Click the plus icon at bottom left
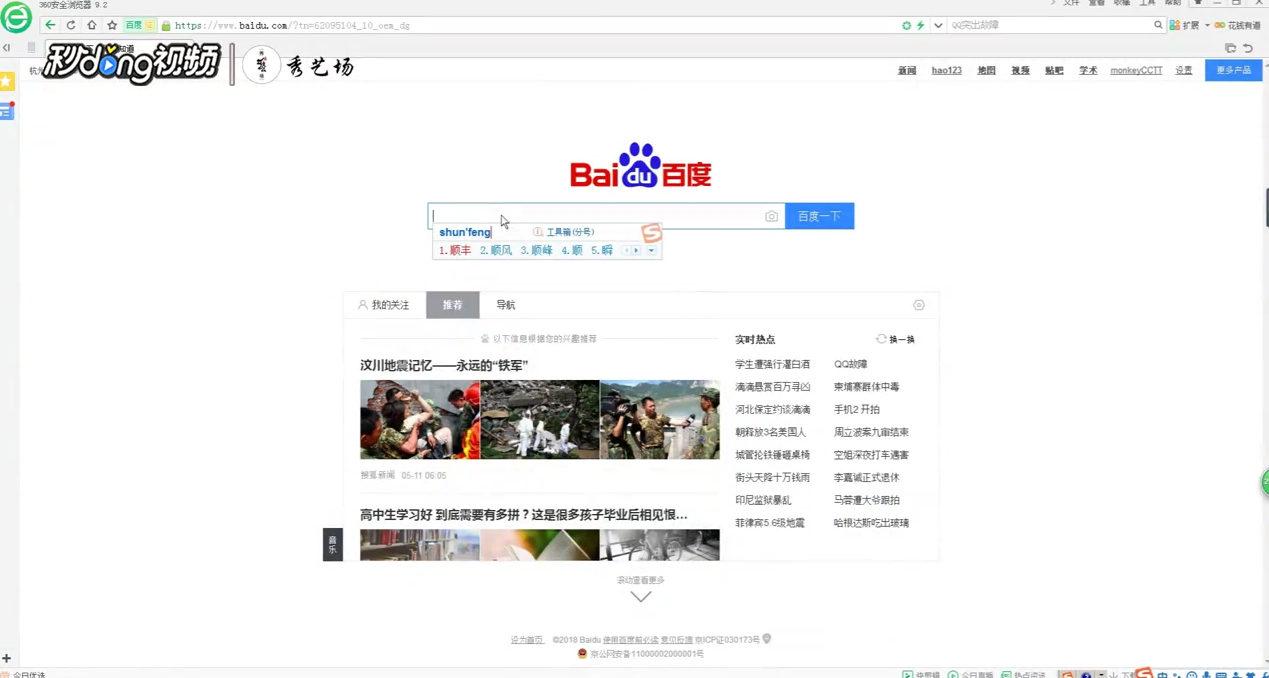The width and height of the screenshot is (1269, 678). 6,658
